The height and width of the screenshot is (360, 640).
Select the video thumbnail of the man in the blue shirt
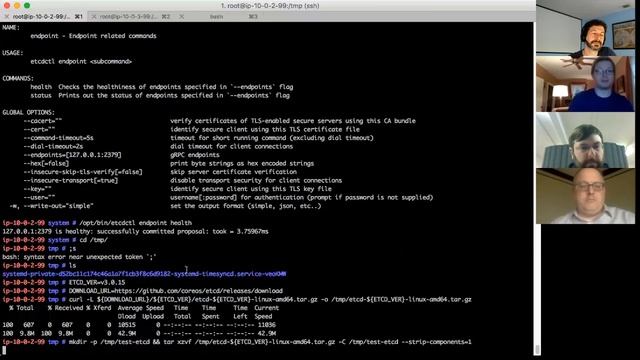pyautogui.click(x=585, y=84)
